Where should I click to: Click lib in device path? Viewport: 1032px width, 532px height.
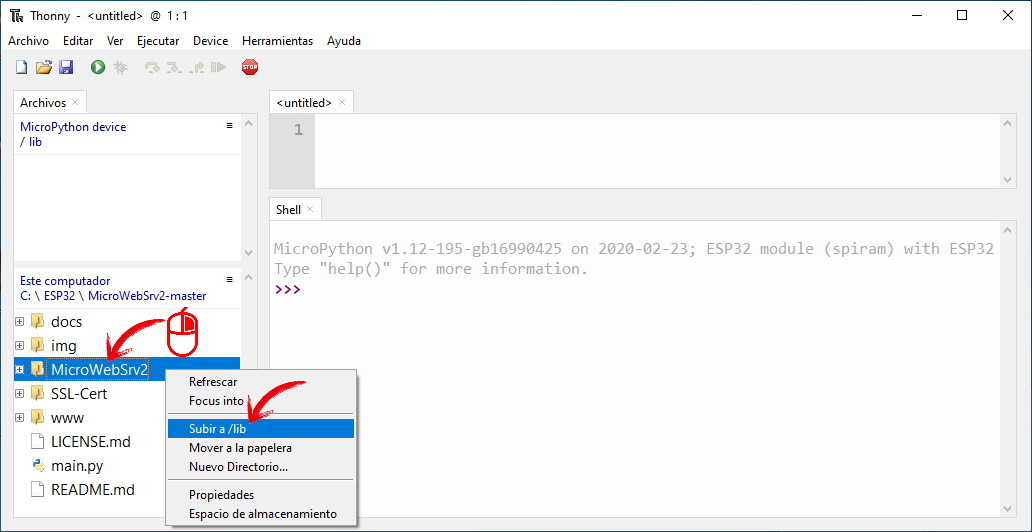pos(36,142)
